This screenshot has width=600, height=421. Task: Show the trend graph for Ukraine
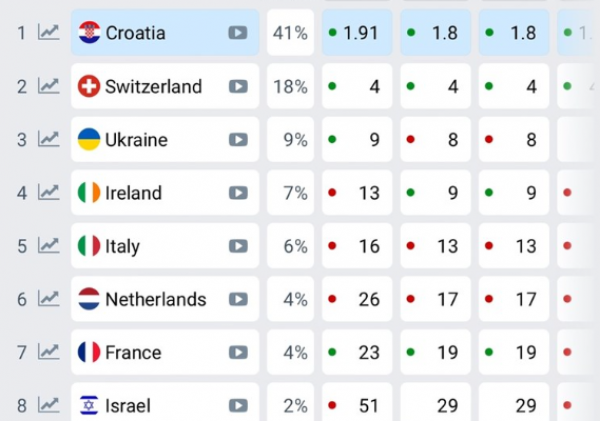click(x=48, y=139)
